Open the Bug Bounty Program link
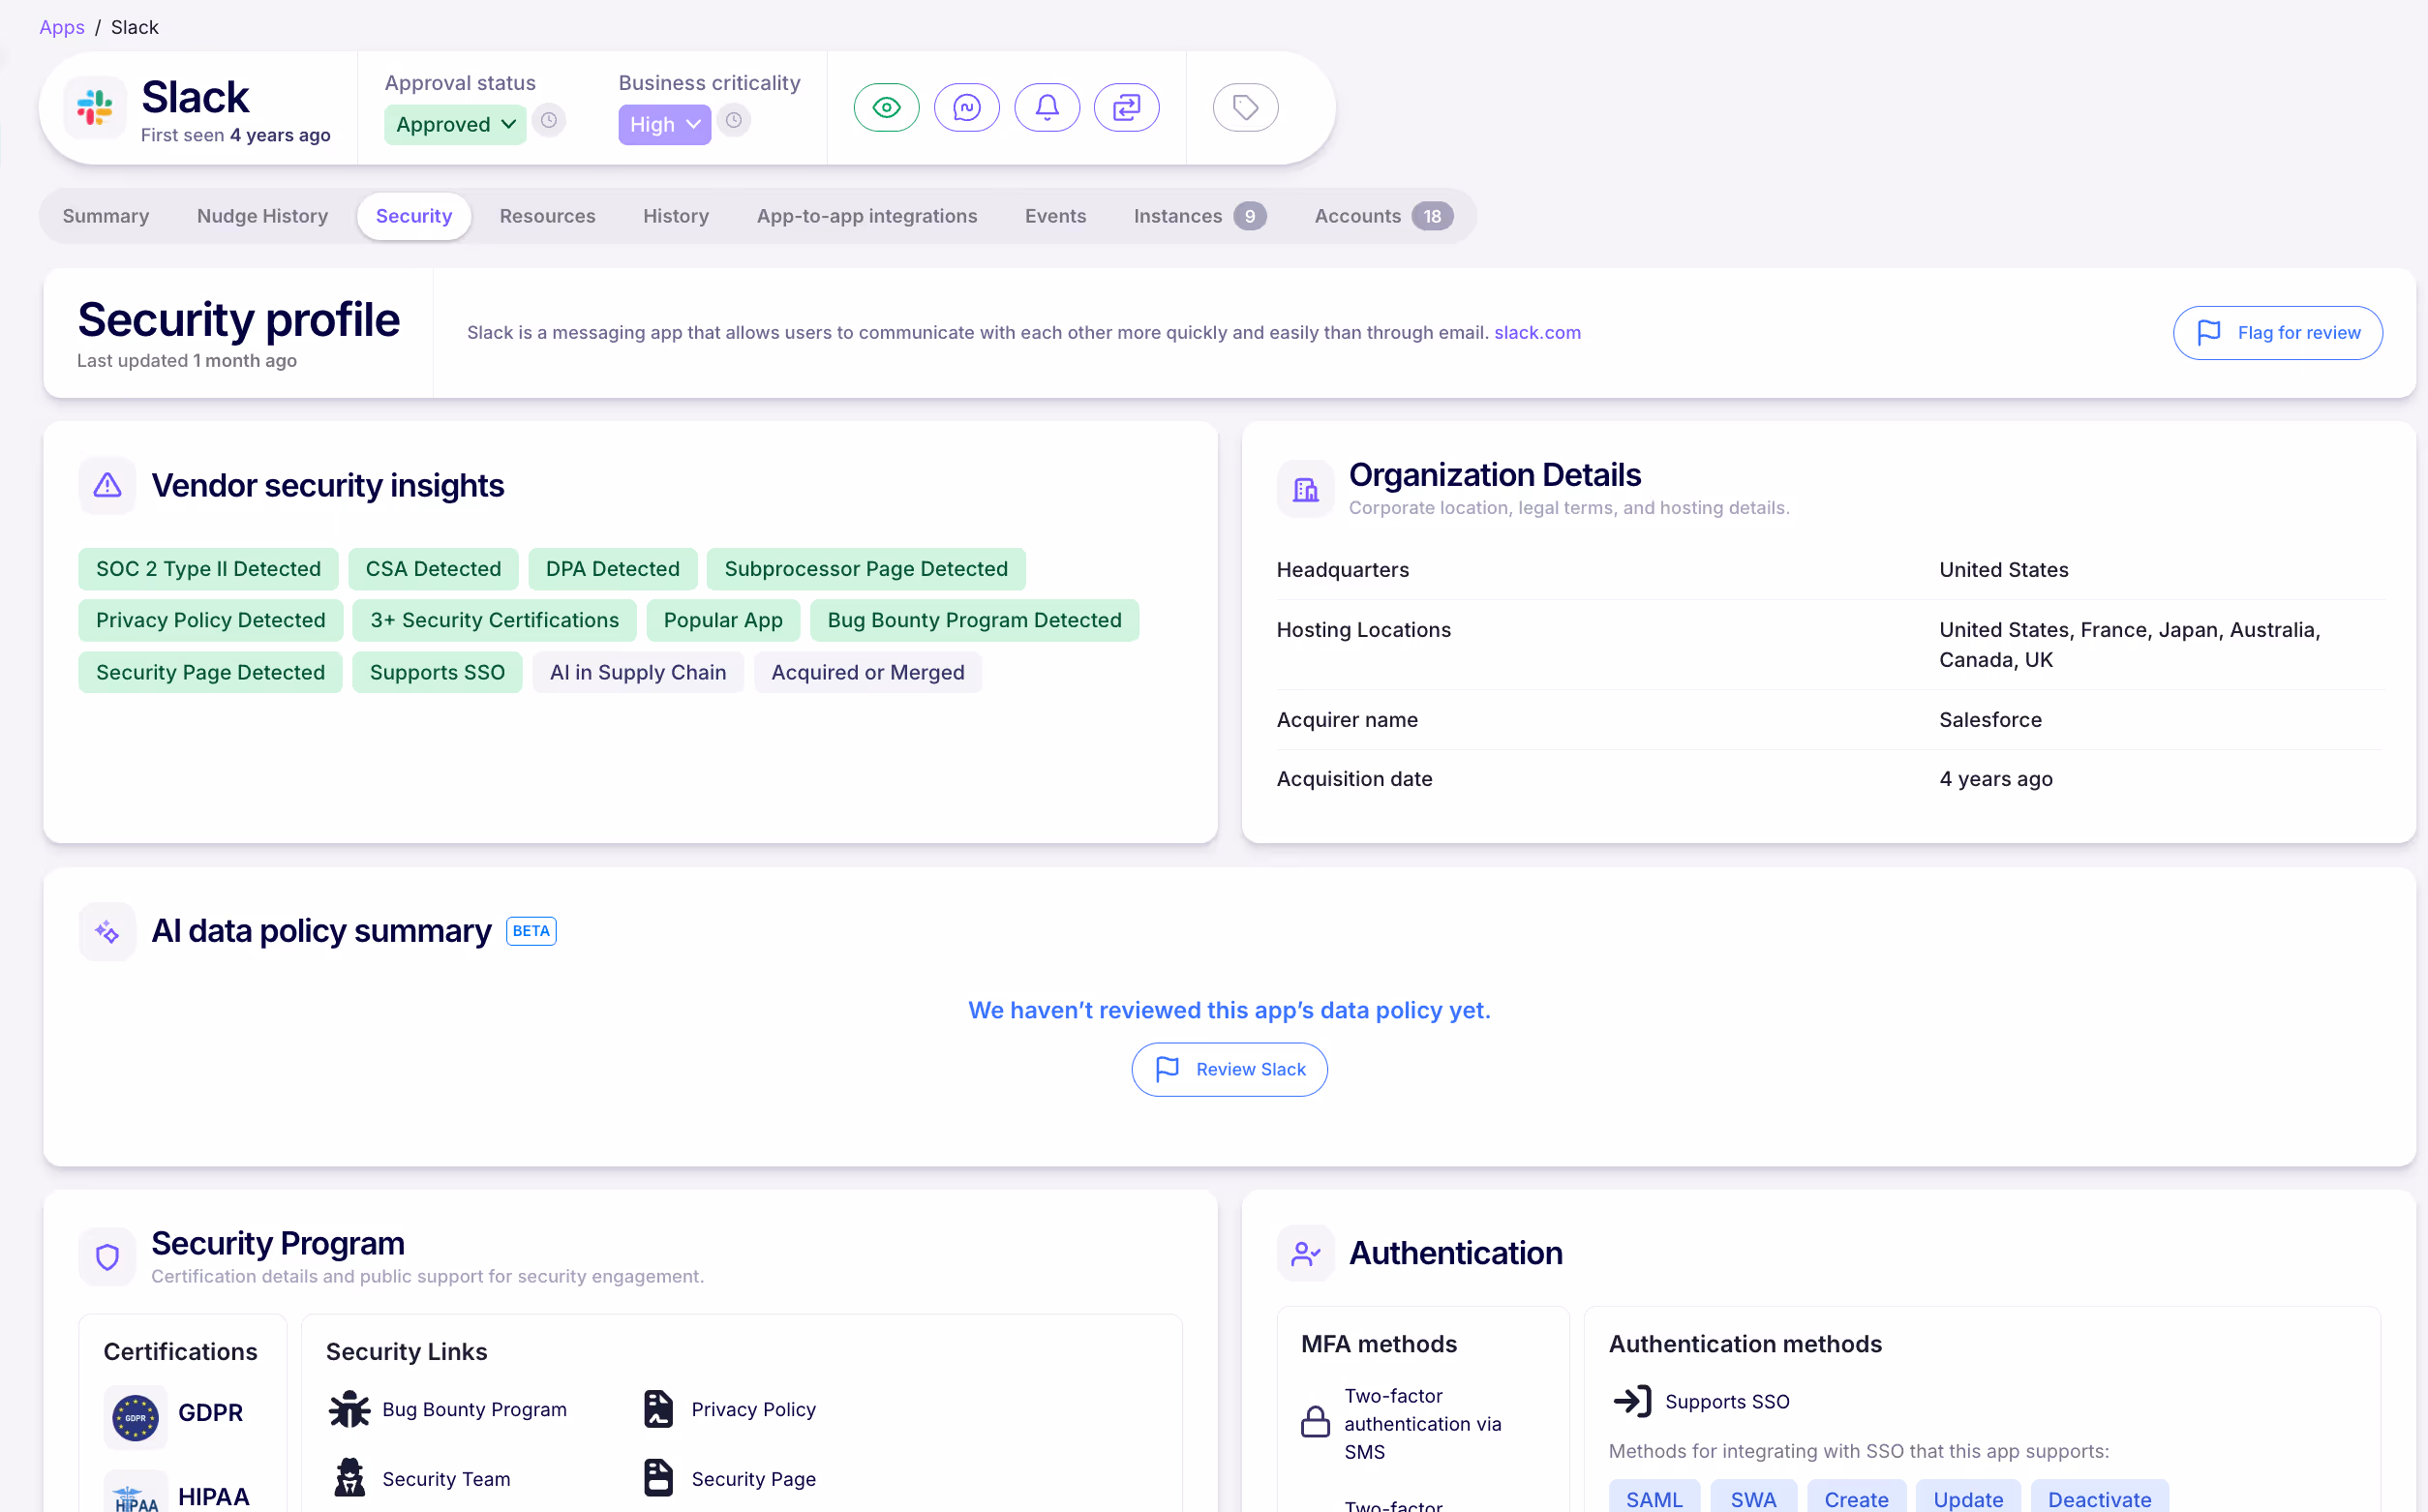 tap(474, 1409)
